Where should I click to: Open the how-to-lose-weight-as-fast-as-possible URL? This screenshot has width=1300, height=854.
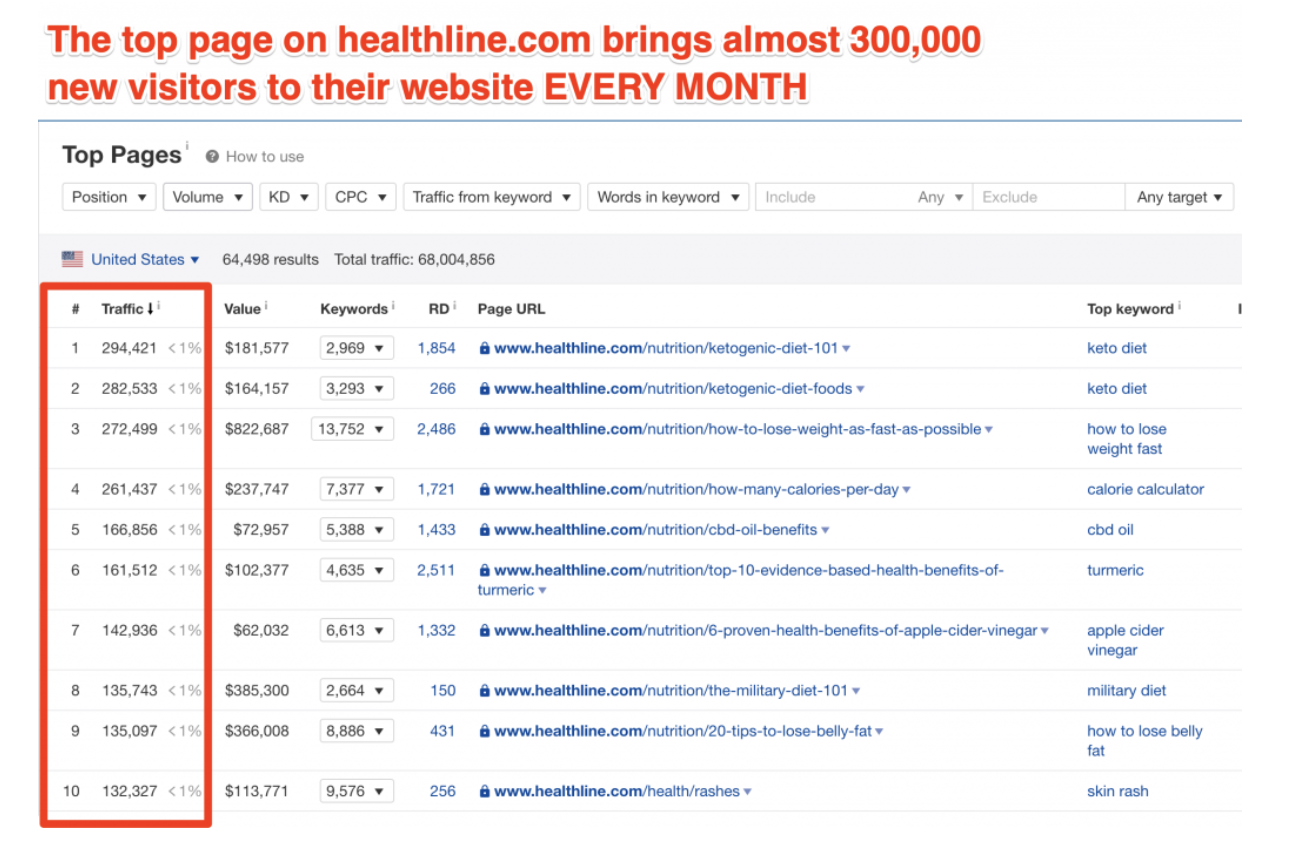(737, 429)
